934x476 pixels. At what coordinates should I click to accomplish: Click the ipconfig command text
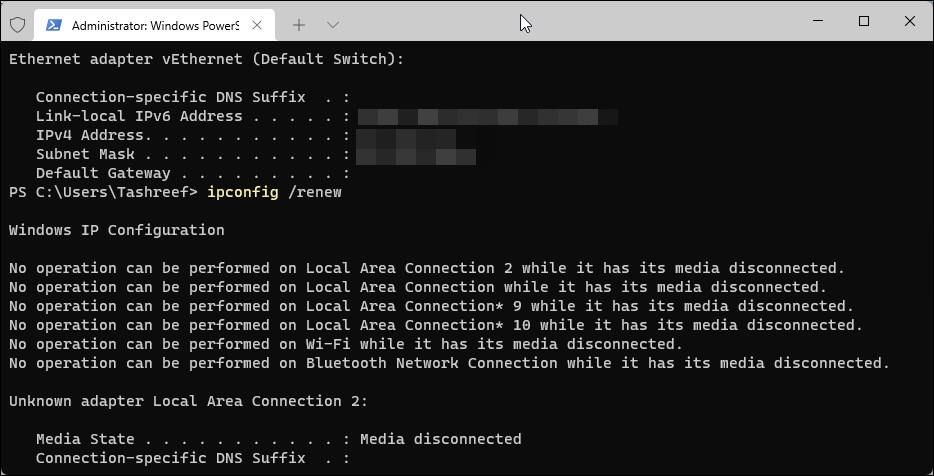[x=242, y=192]
